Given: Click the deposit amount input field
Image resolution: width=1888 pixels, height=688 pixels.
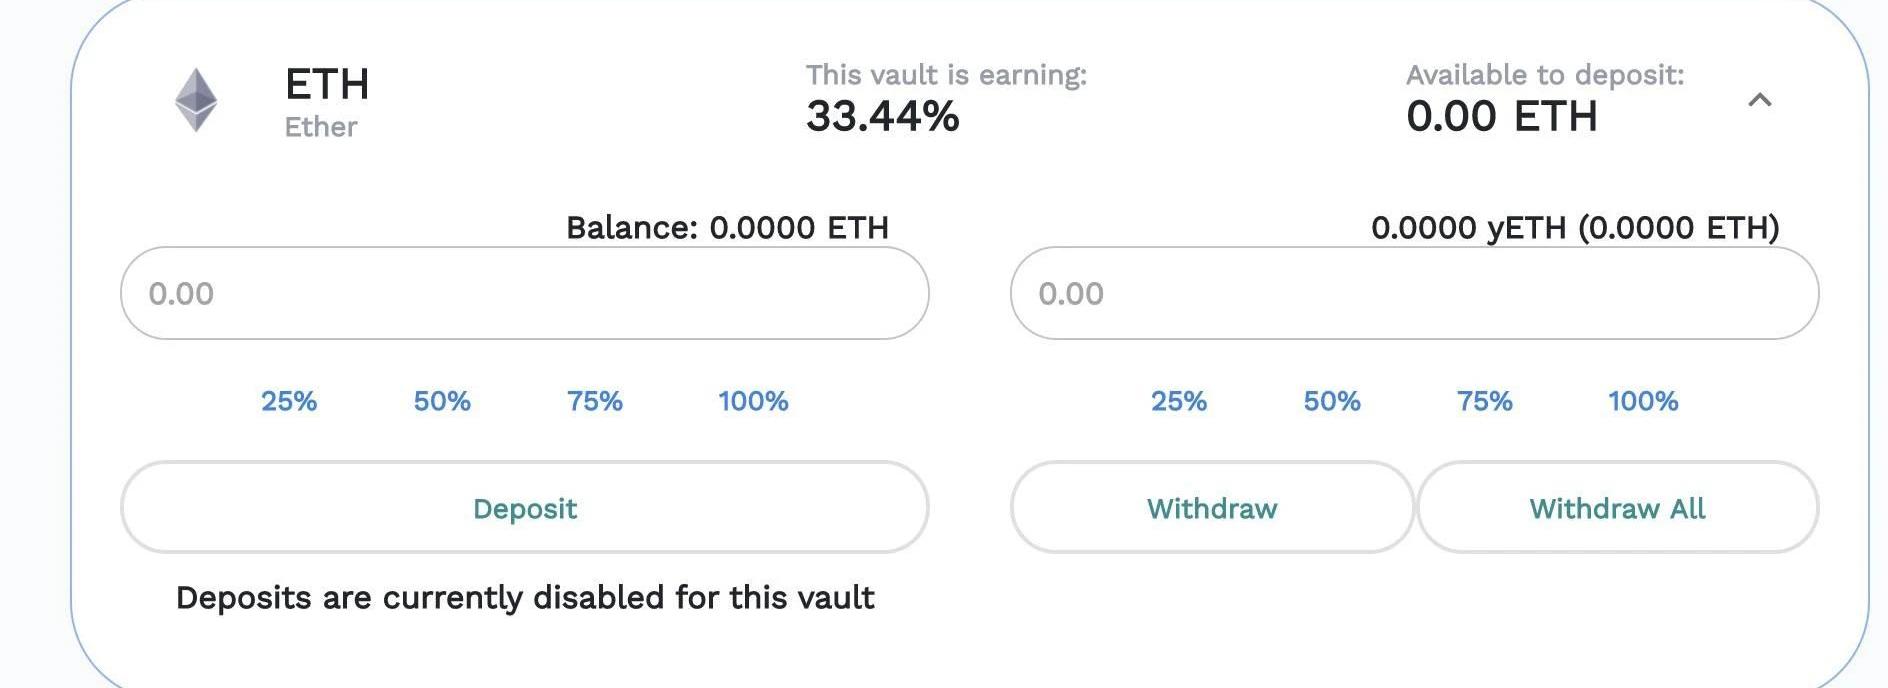Looking at the screenshot, I should 524,293.
